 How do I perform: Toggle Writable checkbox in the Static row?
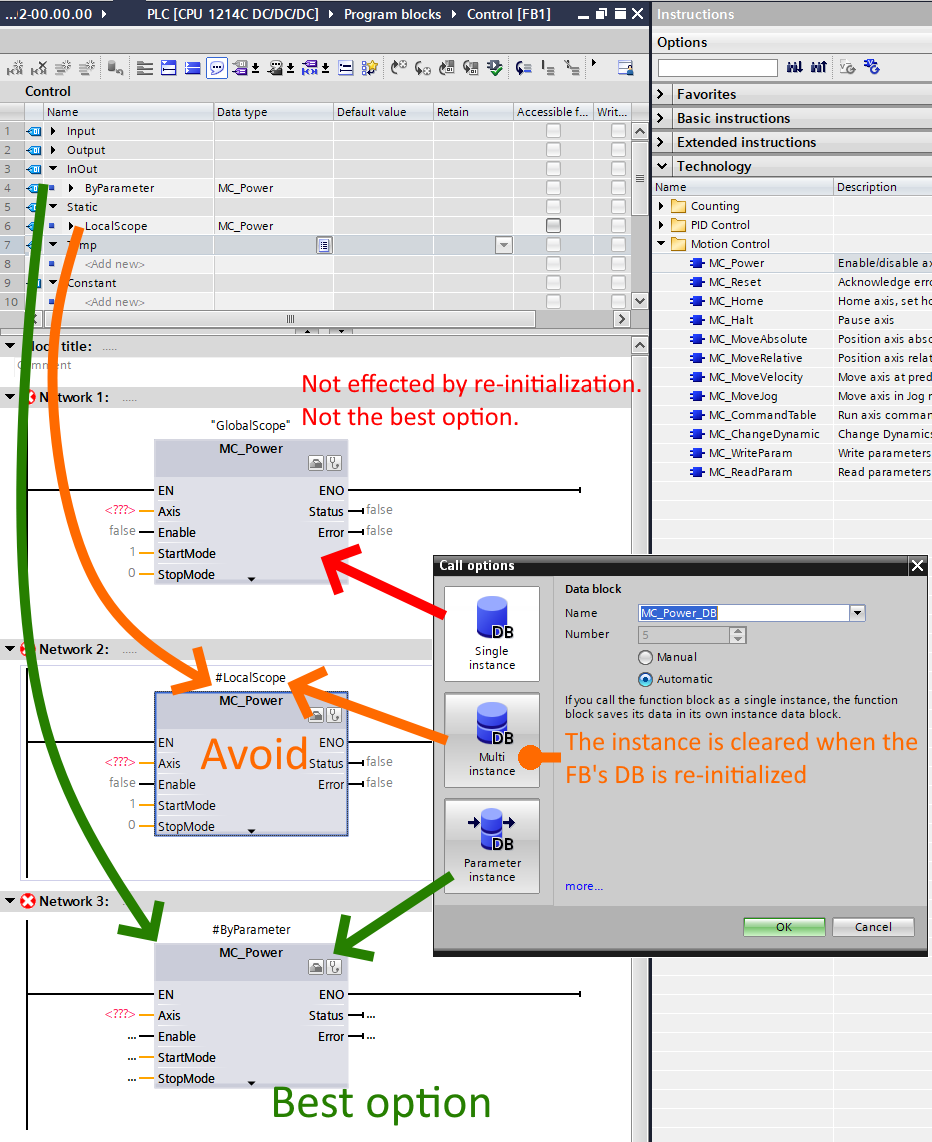(x=618, y=206)
